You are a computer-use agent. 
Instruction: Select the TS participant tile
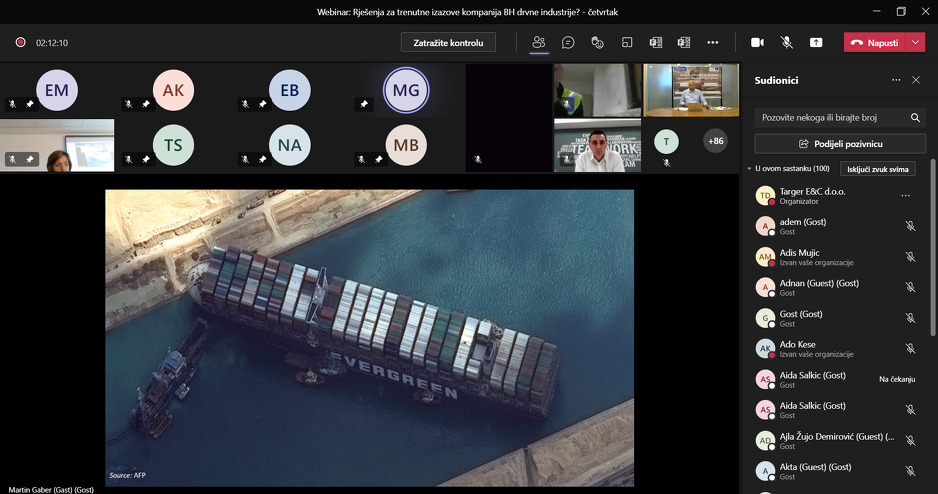[x=173, y=145]
